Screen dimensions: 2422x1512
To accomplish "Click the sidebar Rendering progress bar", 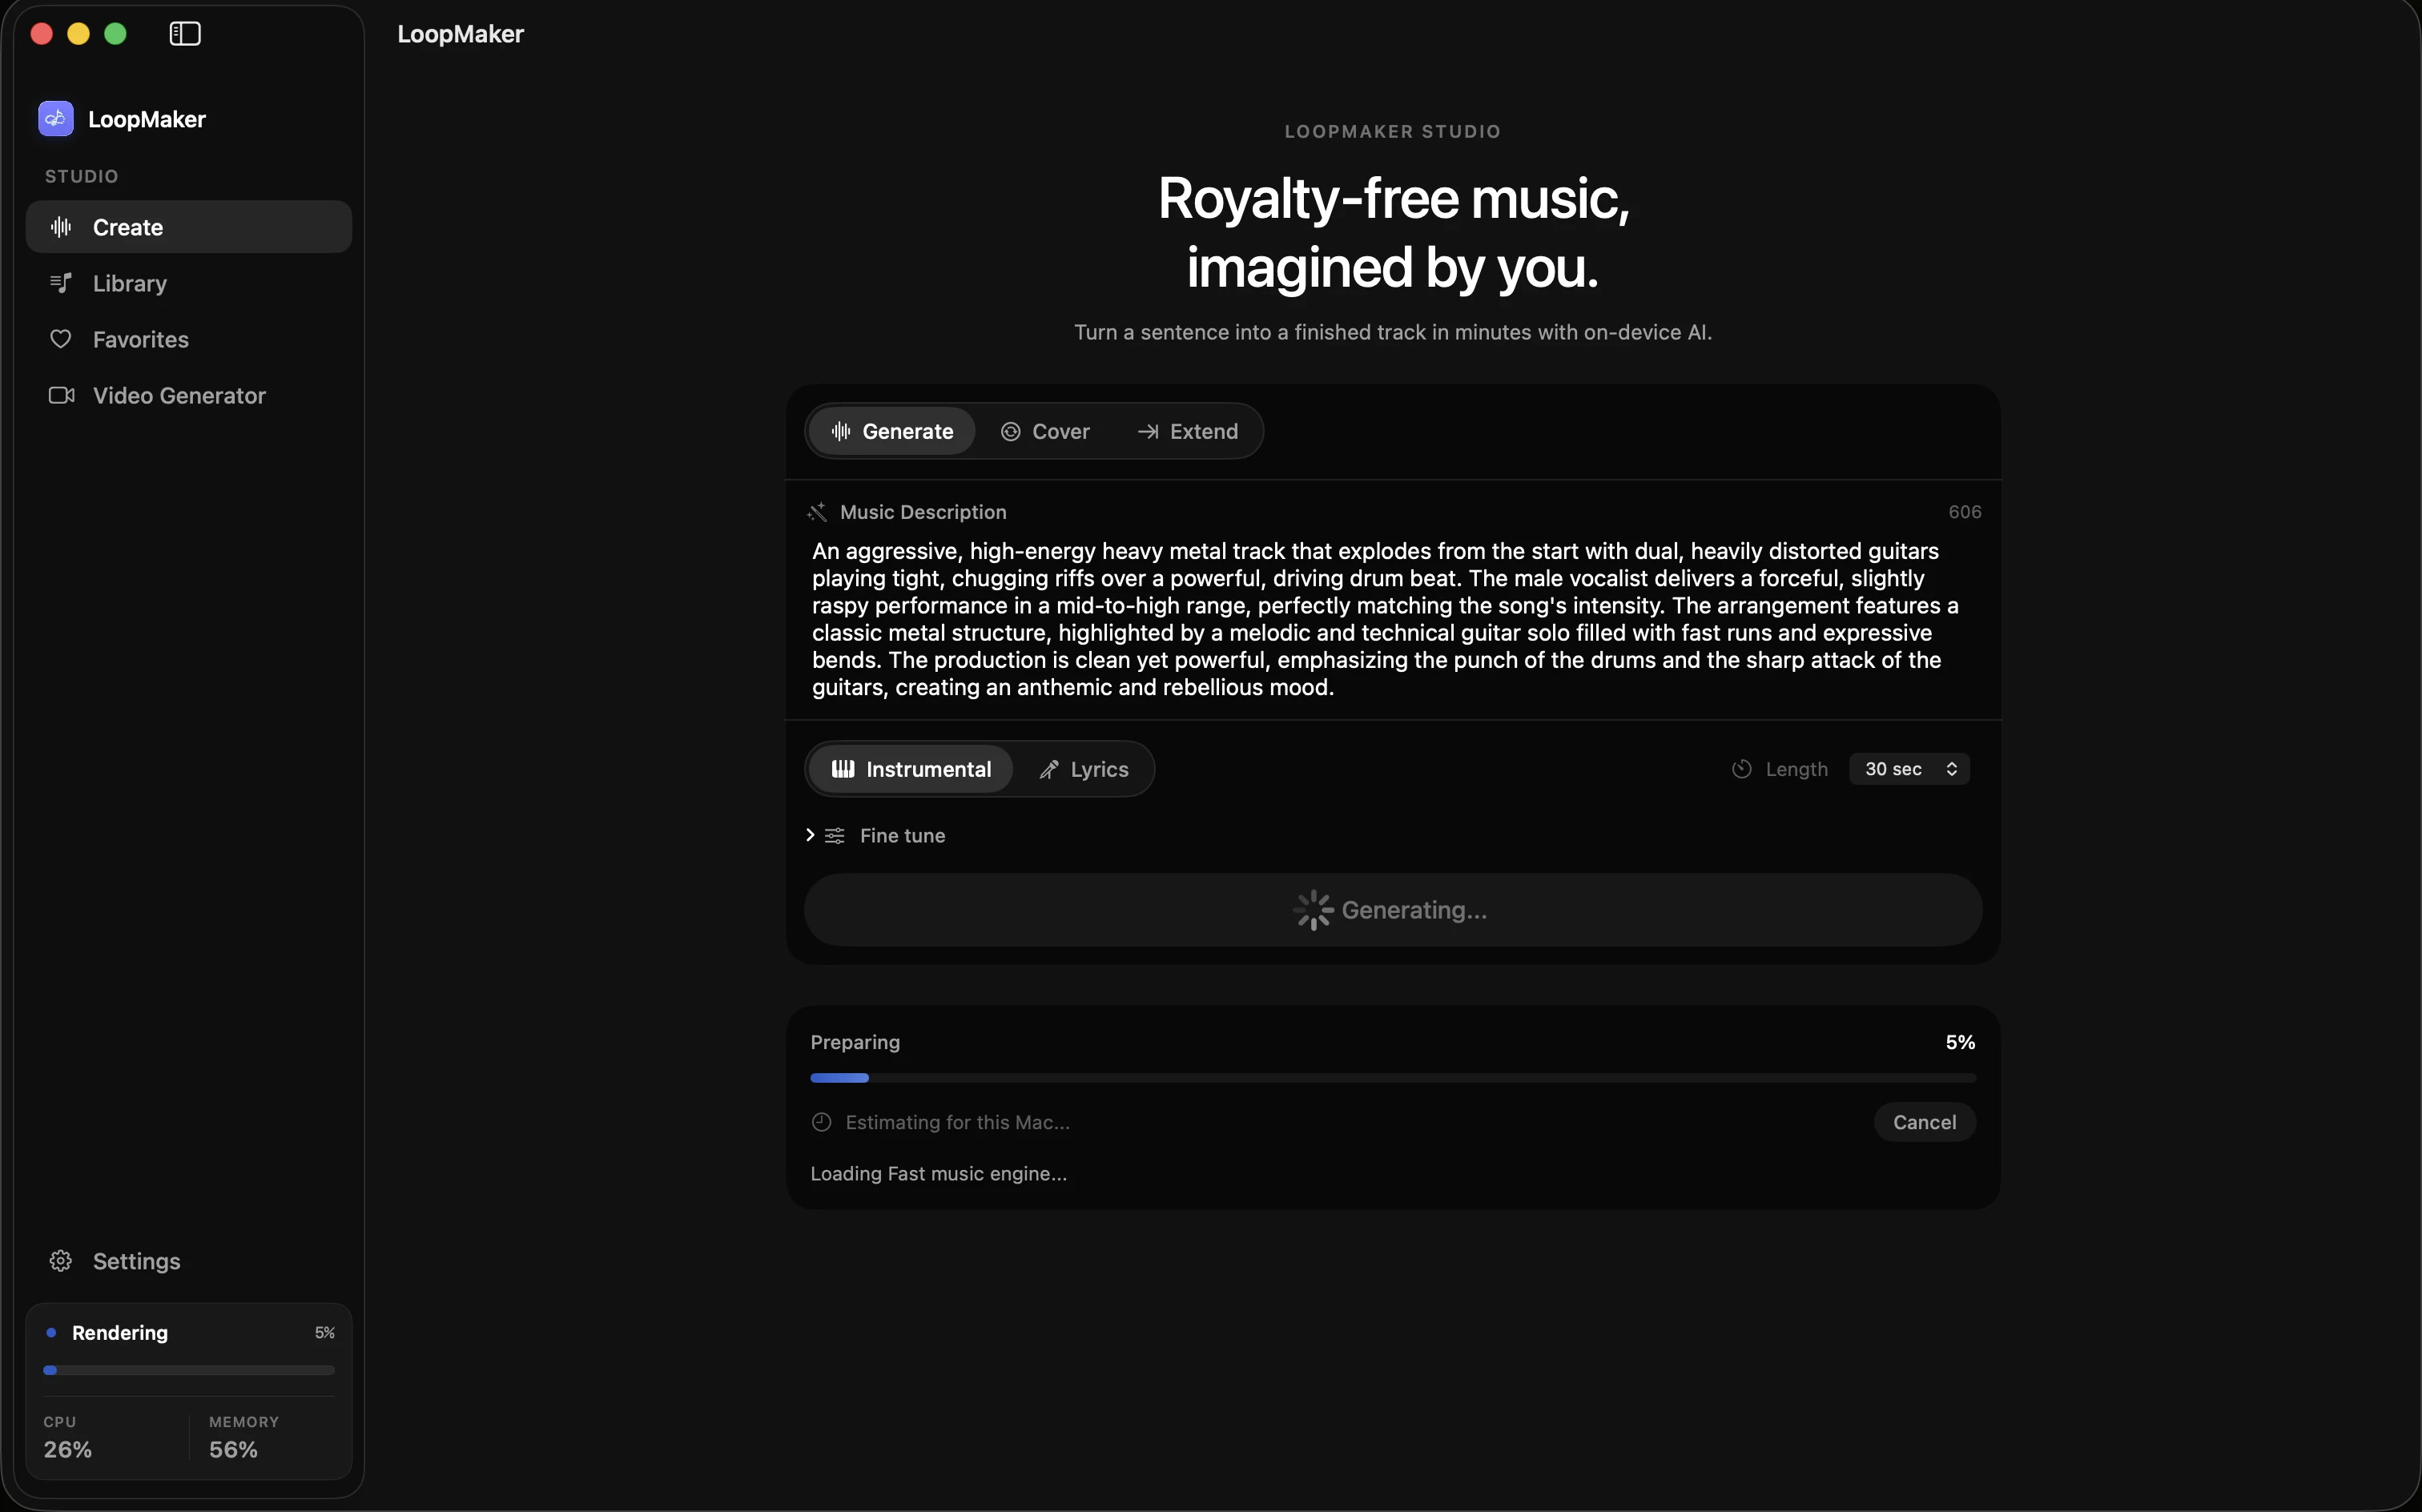I will coord(189,1370).
